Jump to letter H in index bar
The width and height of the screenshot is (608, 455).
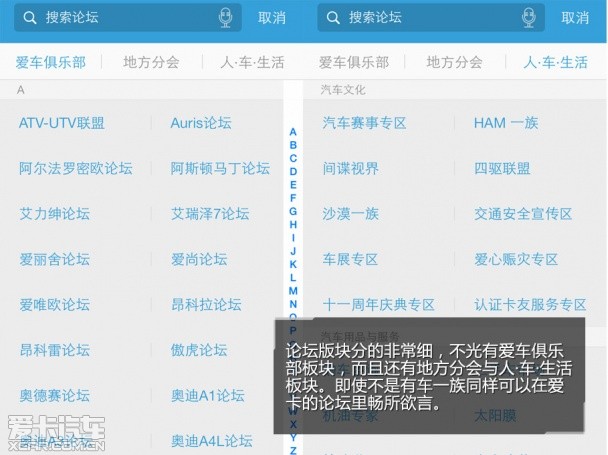point(293,225)
